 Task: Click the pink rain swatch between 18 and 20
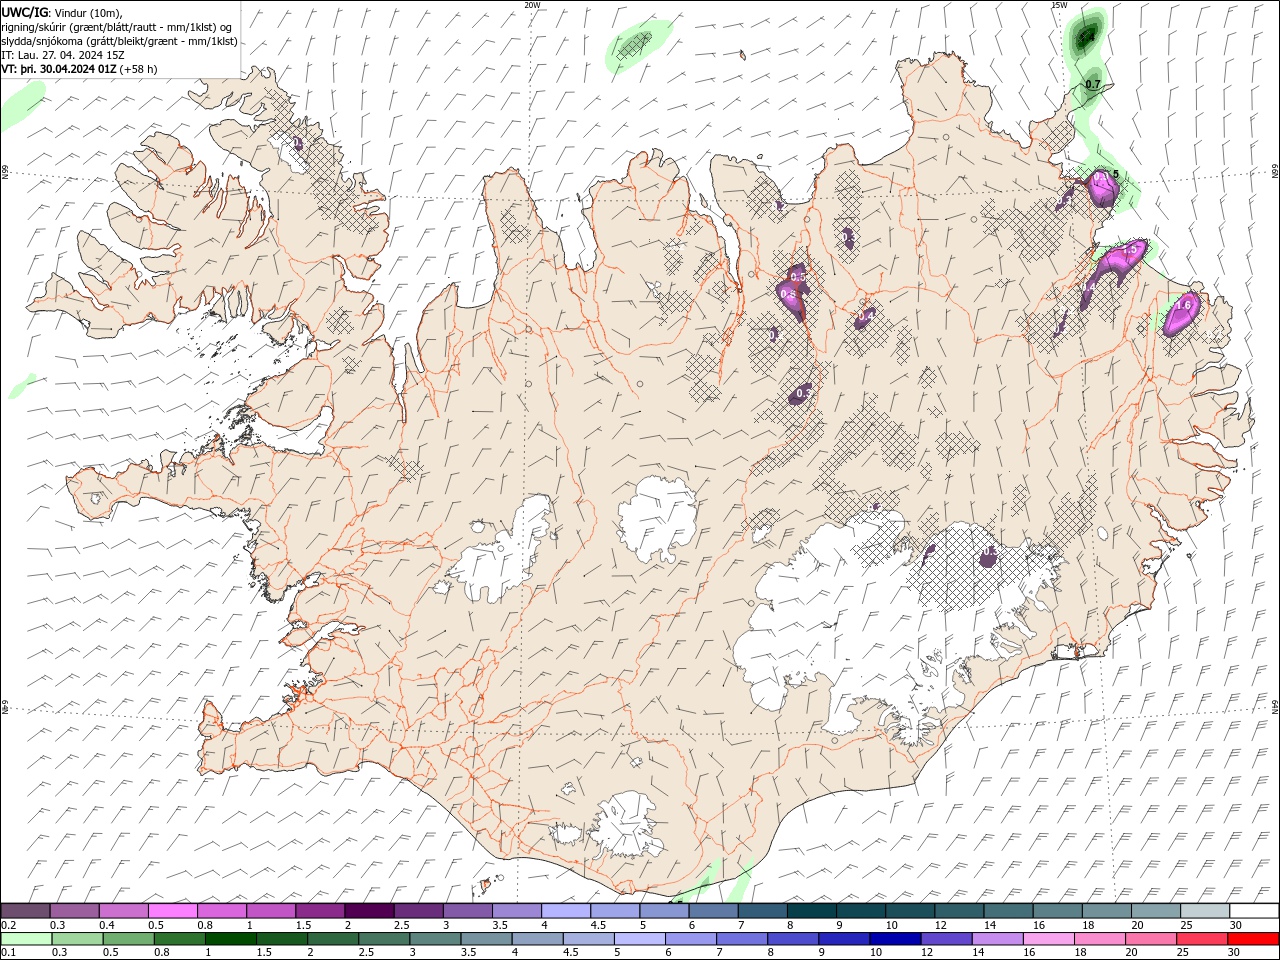click(x=1100, y=939)
